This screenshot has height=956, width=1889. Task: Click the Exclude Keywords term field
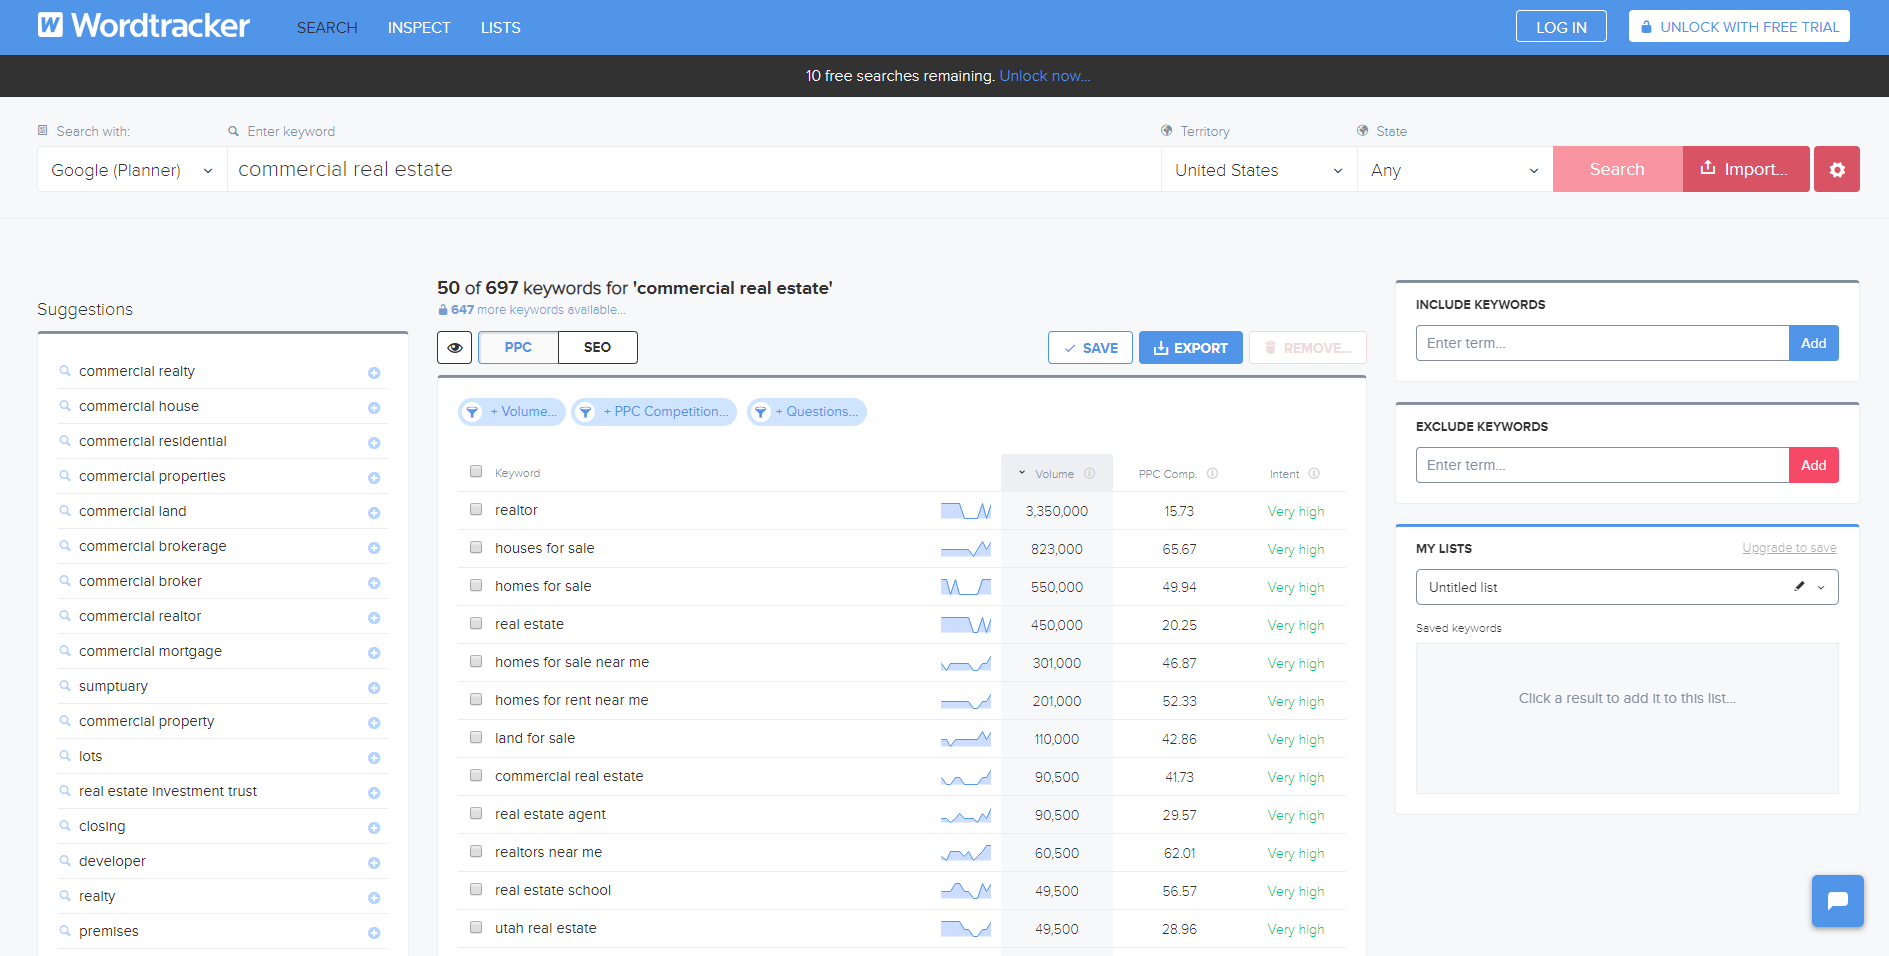click(x=1602, y=465)
